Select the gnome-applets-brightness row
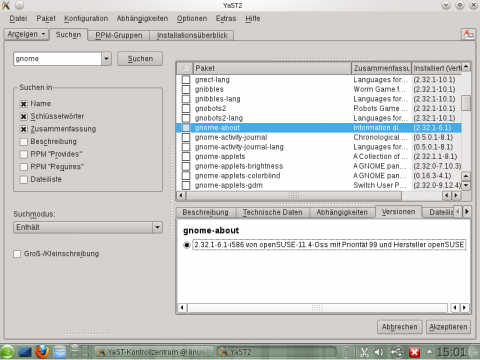 (x=319, y=166)
